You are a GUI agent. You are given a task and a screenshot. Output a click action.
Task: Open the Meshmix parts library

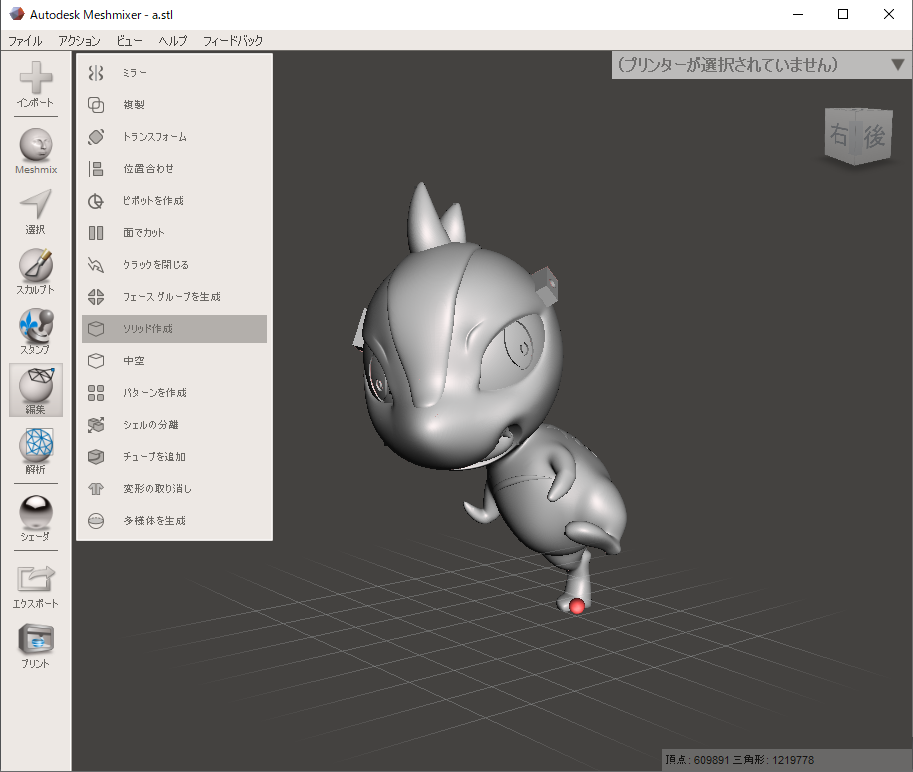(x=36, y=151)
